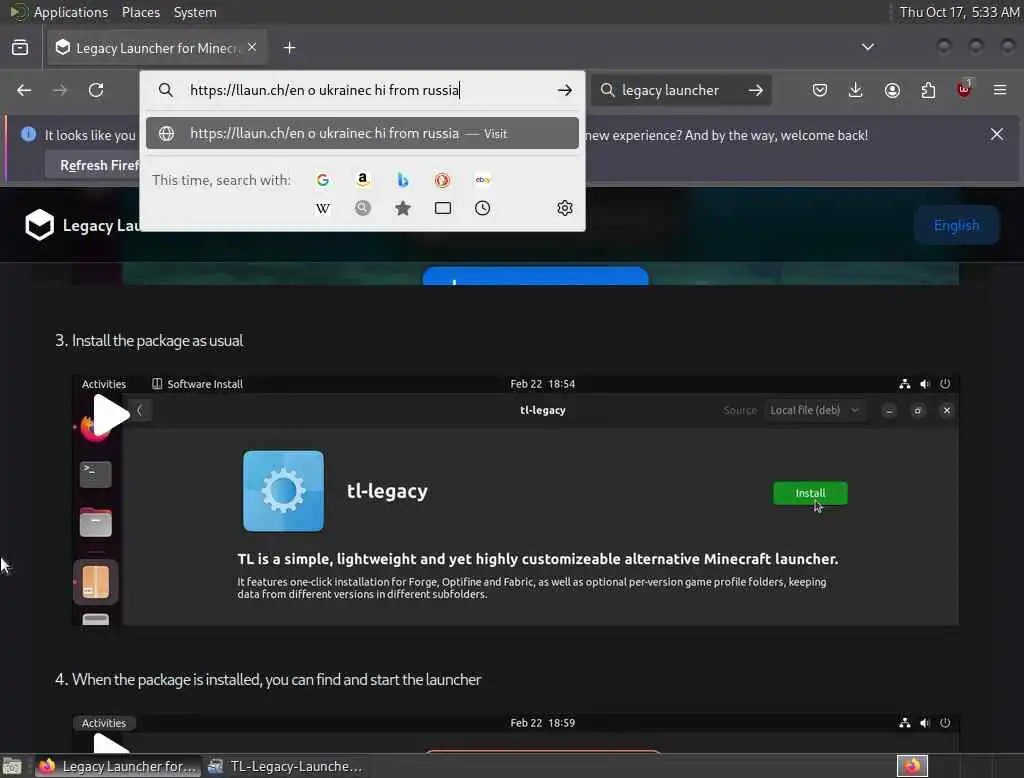Close the Legacy Launcher for Minecraft tab
The height and width of the screenshot is (778, 1024).
point(252,48)
